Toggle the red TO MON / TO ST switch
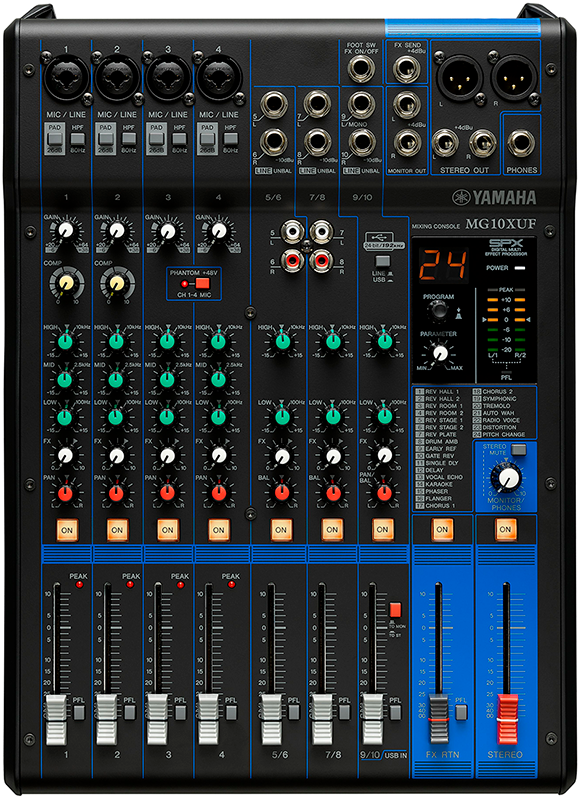The height and width of the screenshot is (800, 581). click(x=395, y=610)
